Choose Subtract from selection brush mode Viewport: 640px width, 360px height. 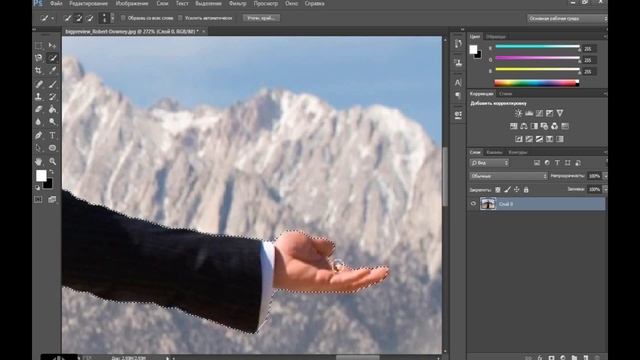[x=90, y=18]
